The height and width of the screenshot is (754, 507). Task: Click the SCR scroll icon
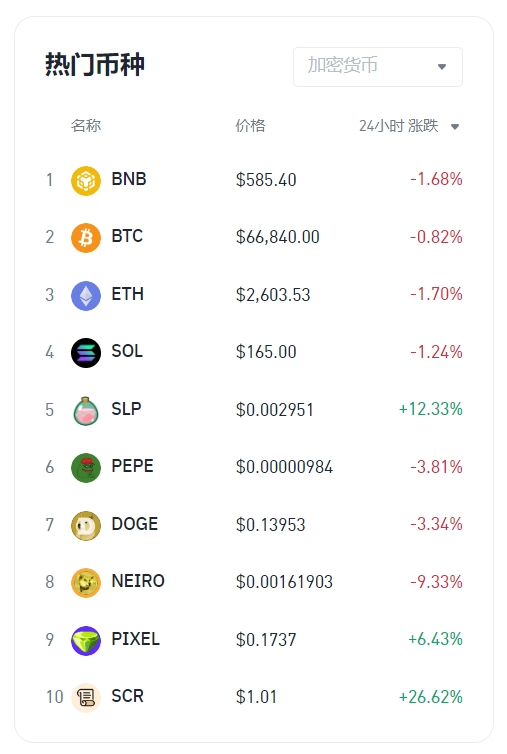pos(86,697)
